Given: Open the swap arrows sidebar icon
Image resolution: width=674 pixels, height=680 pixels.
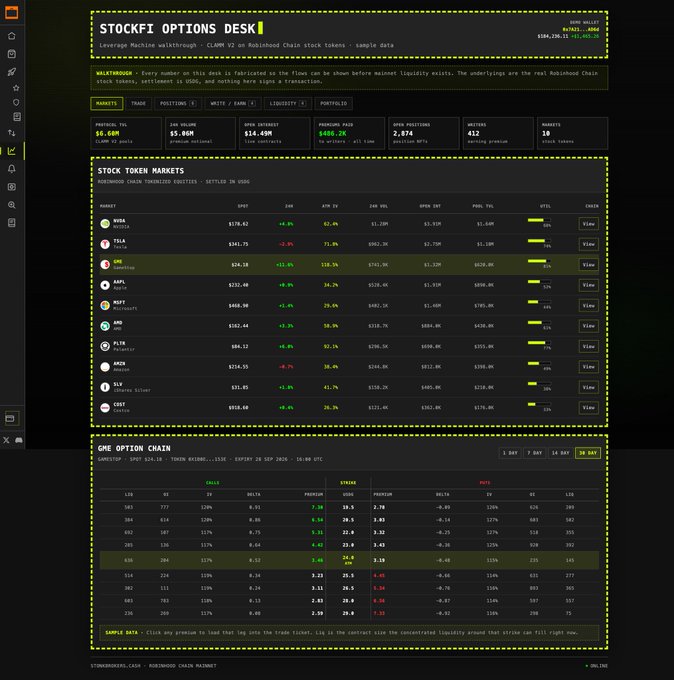Looking at the screenshot, I should point(12,133).
